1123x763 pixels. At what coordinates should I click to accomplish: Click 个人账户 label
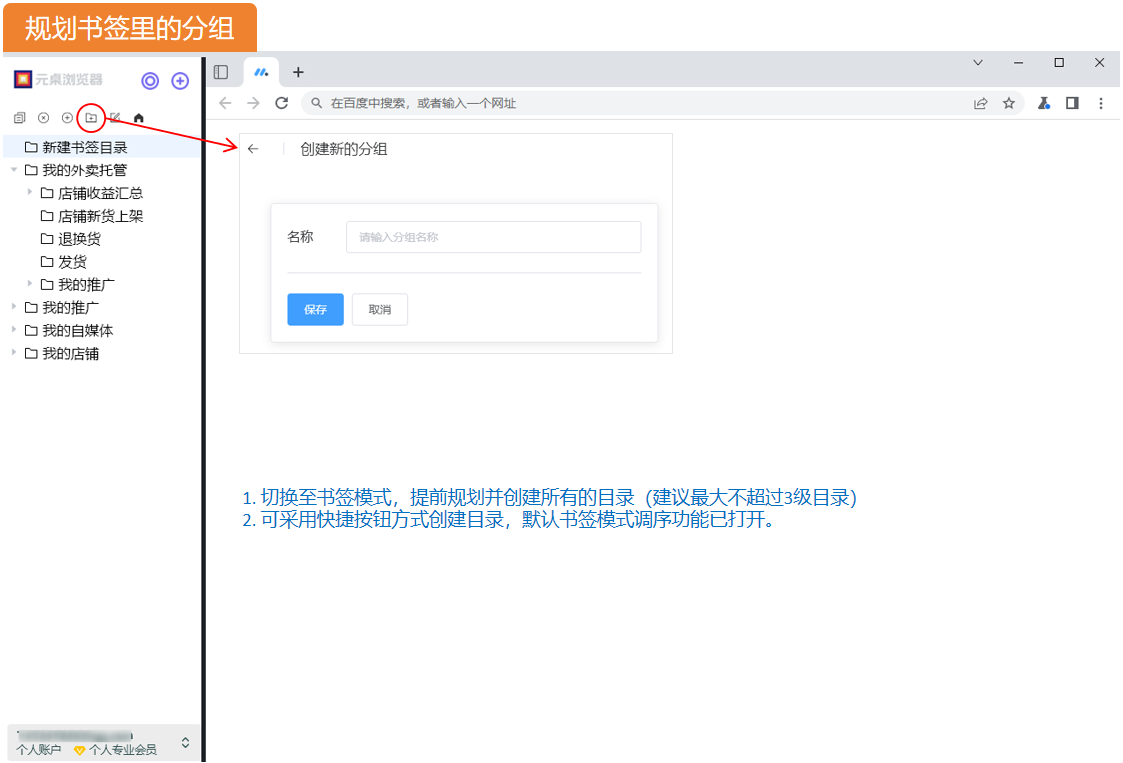pos(39,749)
